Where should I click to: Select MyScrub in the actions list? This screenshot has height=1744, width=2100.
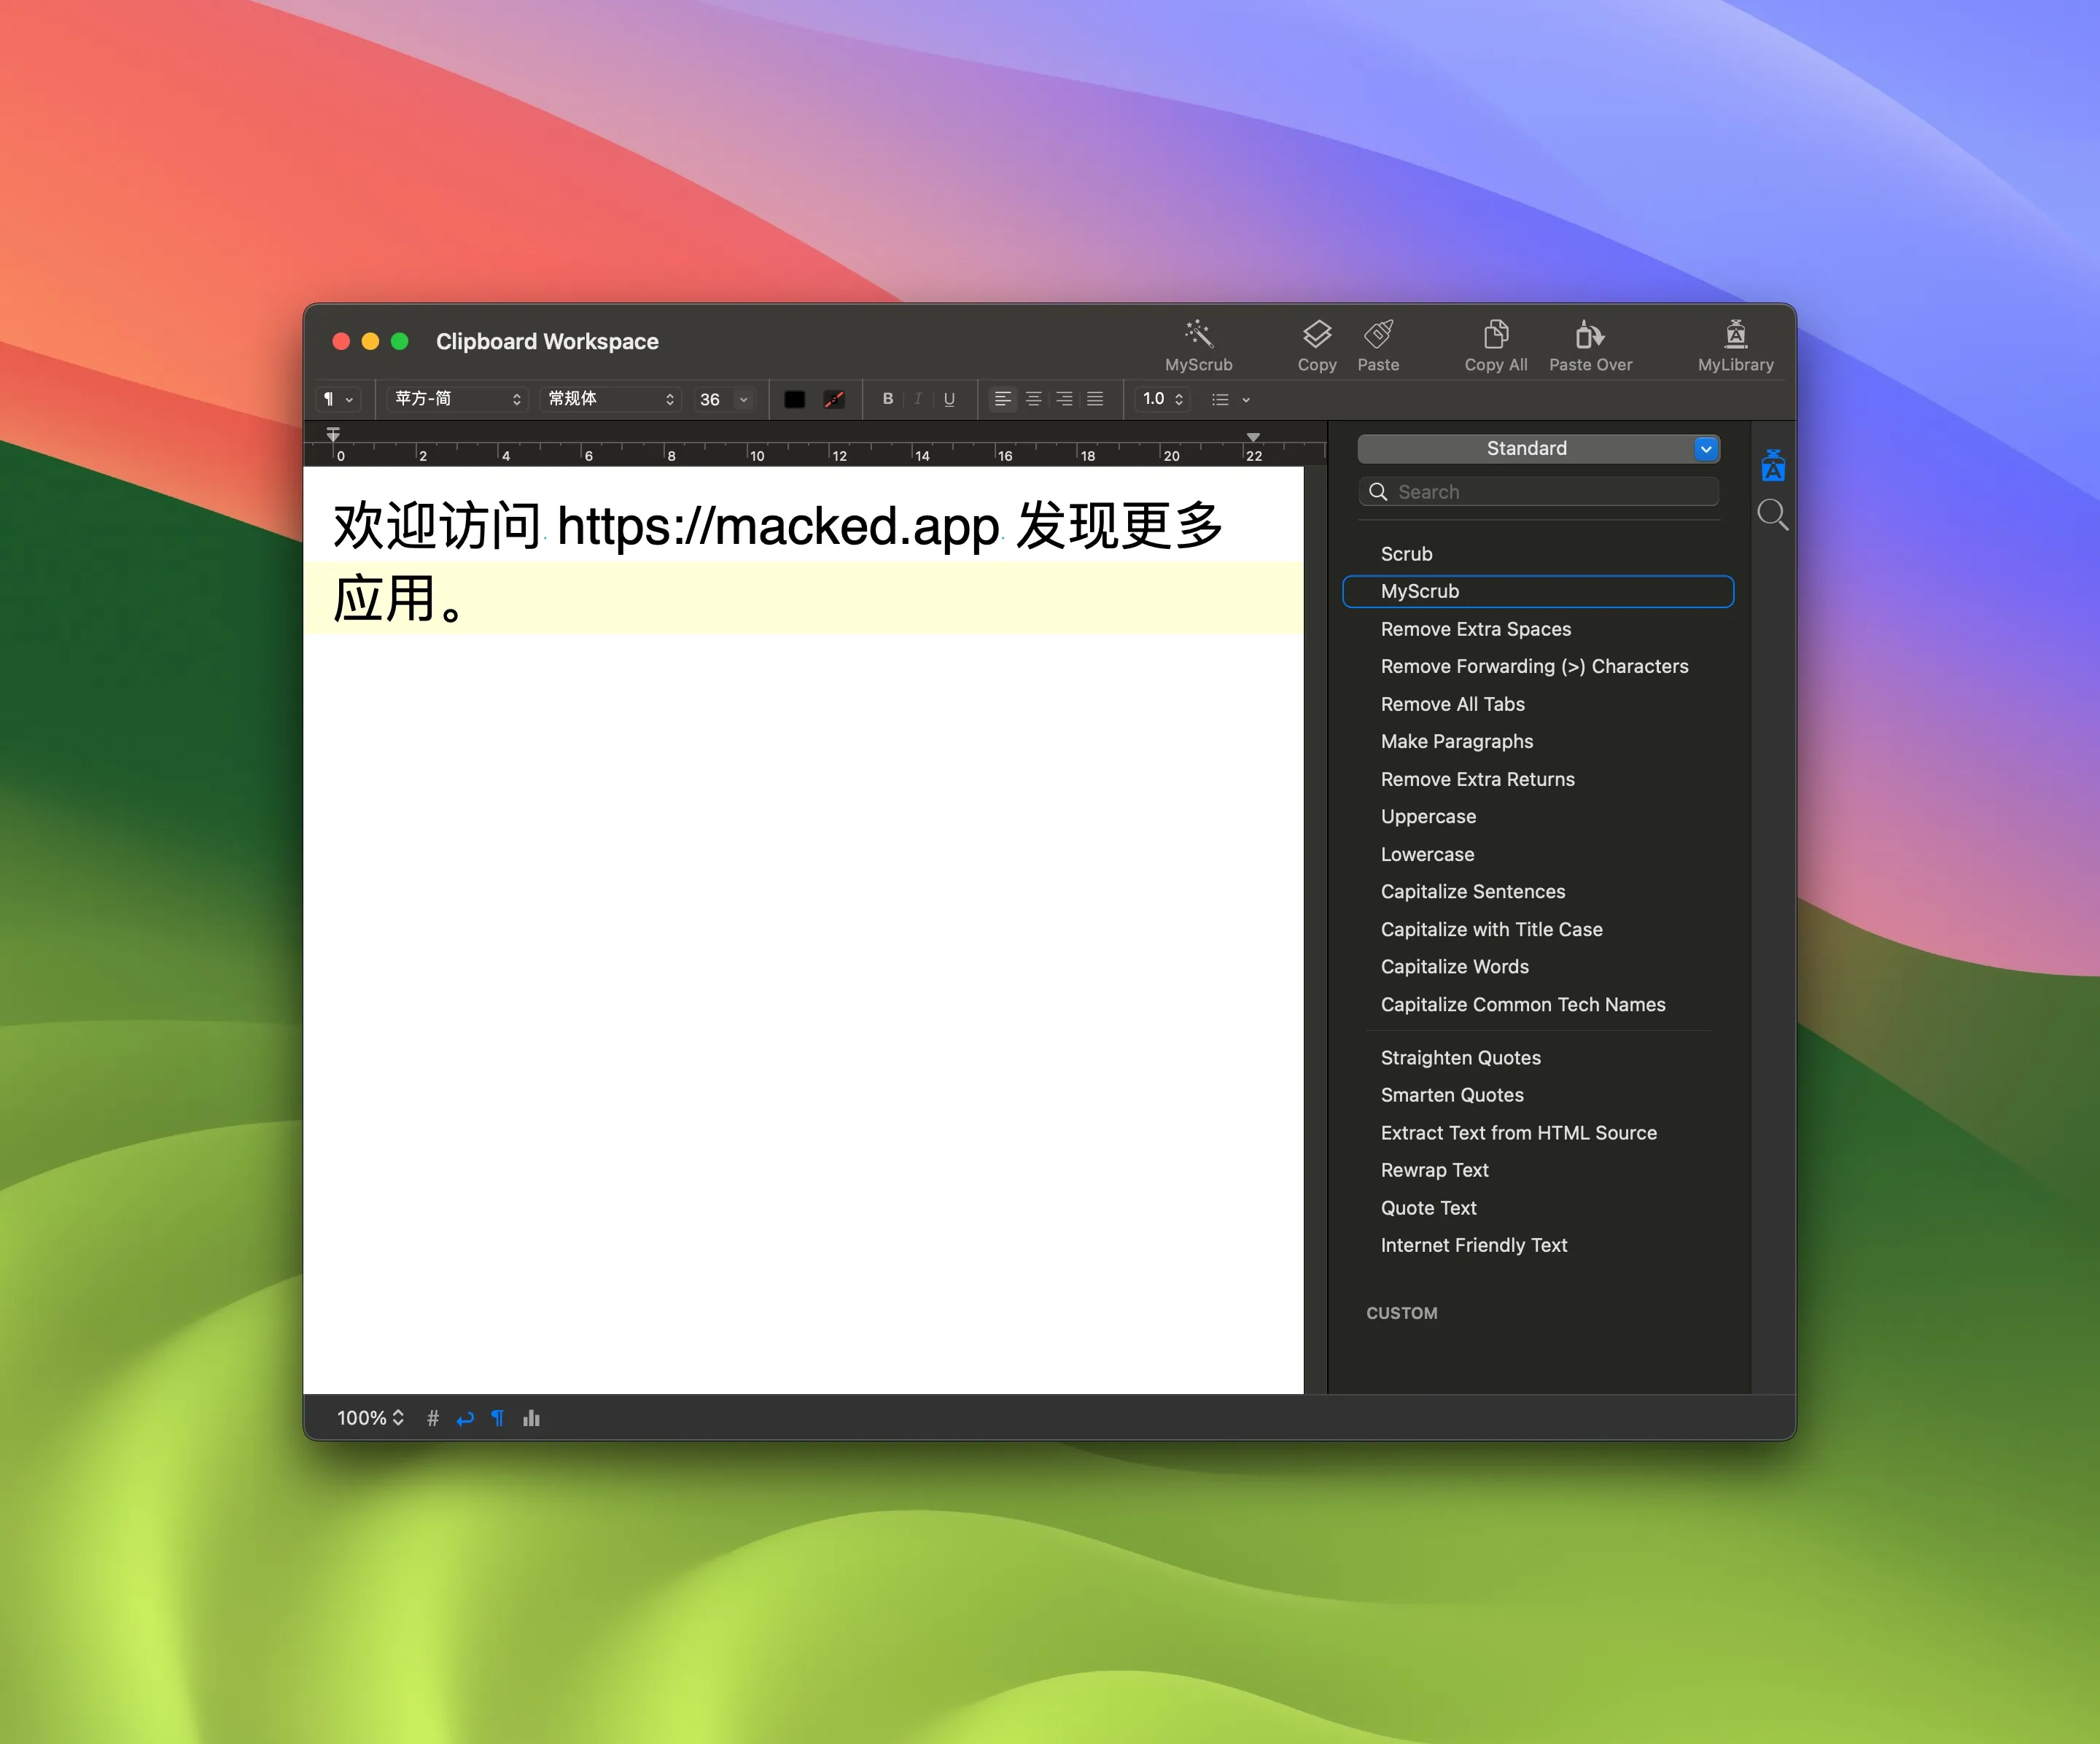tap(1538, 591)
